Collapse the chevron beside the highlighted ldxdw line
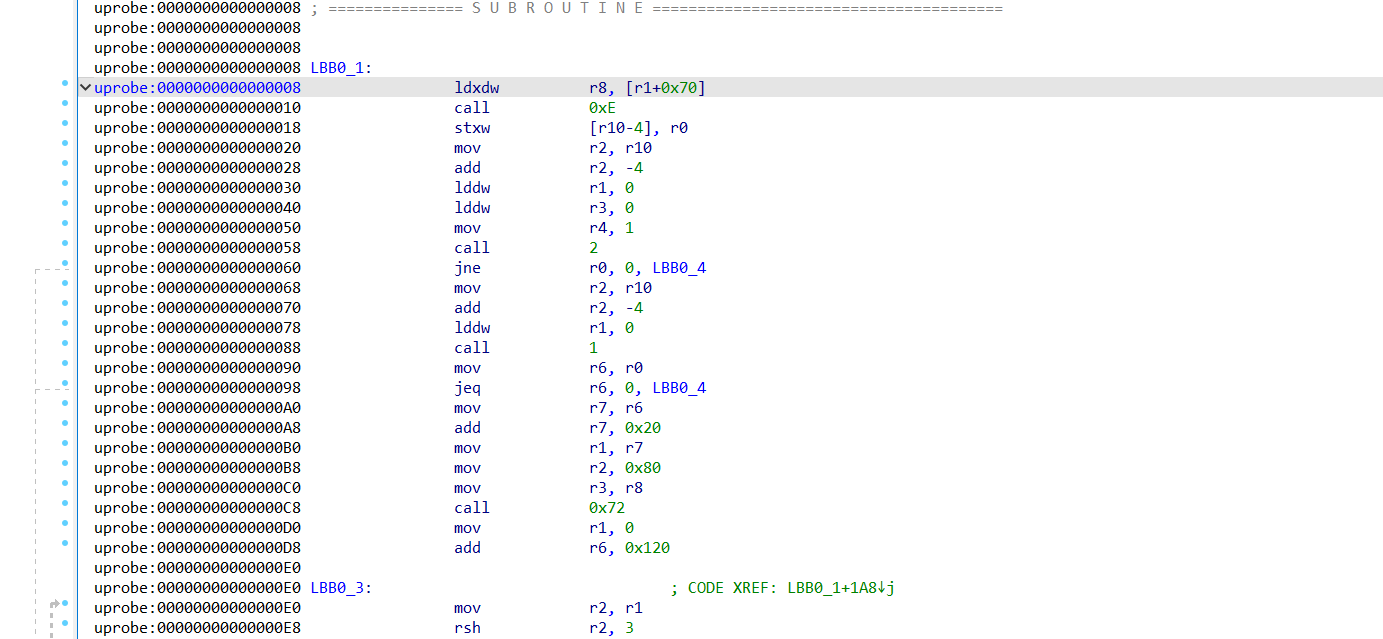The width and height of the screenshot is (1383, 639). pos(85,88)
